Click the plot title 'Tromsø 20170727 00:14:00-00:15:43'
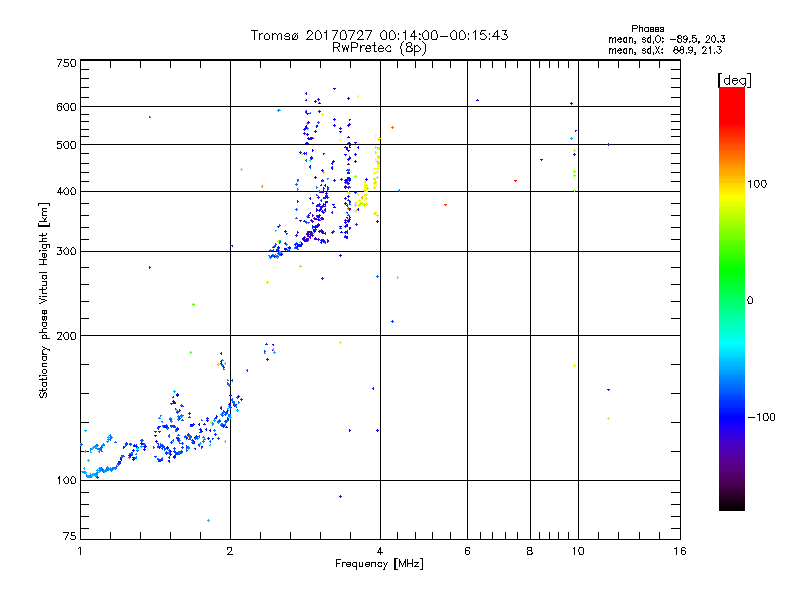The width and height of the screenshot is (800, 600). click(x=379, y=35)
